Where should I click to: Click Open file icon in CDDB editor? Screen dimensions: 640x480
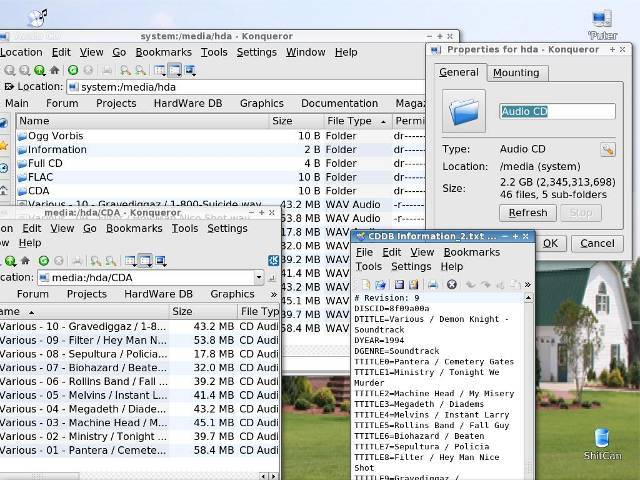tap(380, 284)
